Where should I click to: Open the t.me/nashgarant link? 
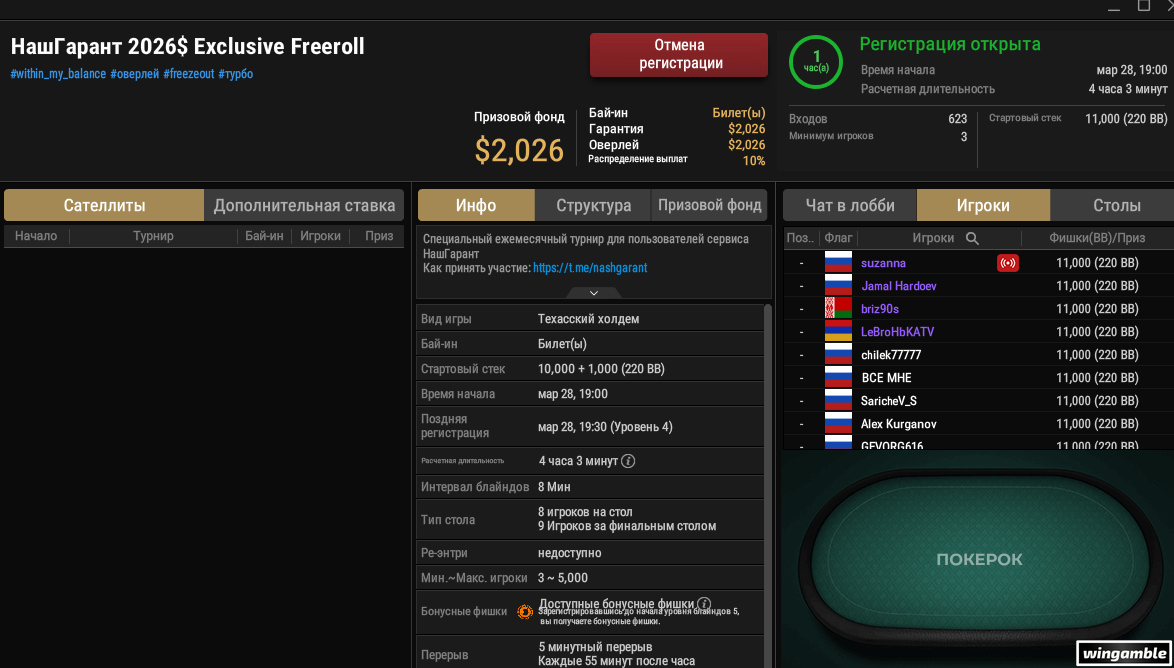pyautogui.click(x=590, y=267)
